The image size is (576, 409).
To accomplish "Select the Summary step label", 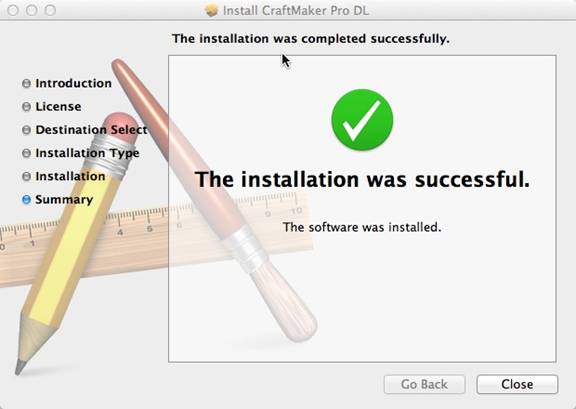I will (64, 200).
